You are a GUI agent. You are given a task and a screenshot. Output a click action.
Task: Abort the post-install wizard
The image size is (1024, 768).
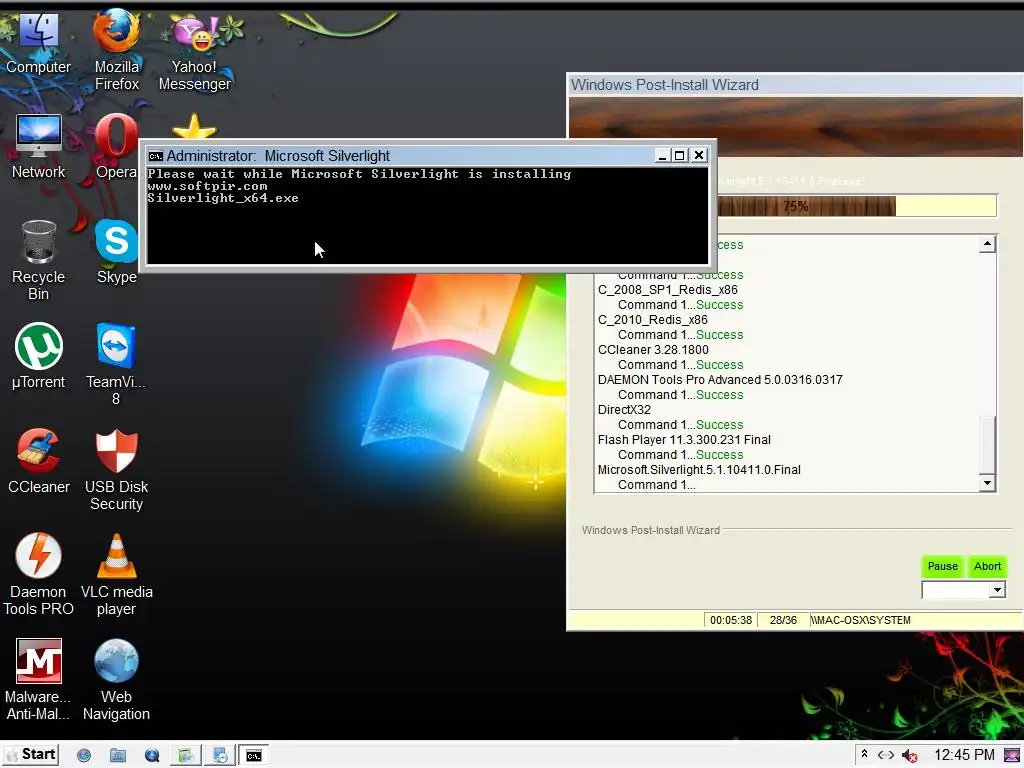point(987,566)
